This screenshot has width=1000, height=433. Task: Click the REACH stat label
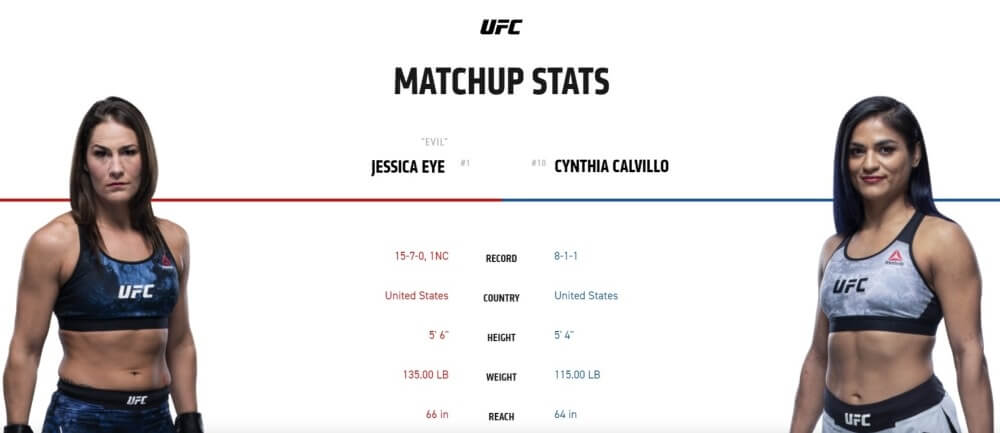pos(501,417)
